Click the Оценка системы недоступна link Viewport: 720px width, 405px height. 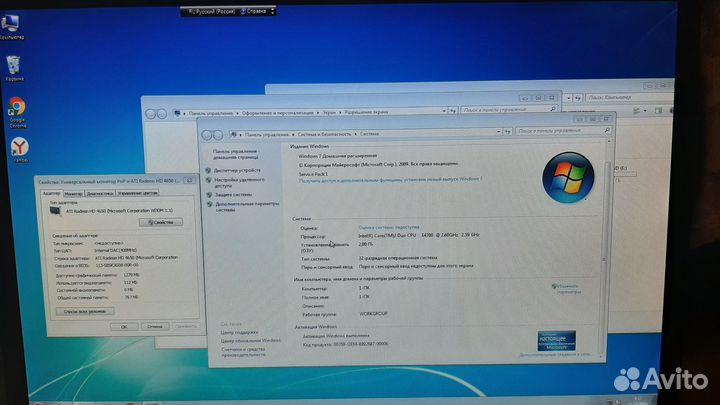click(388, 227)
